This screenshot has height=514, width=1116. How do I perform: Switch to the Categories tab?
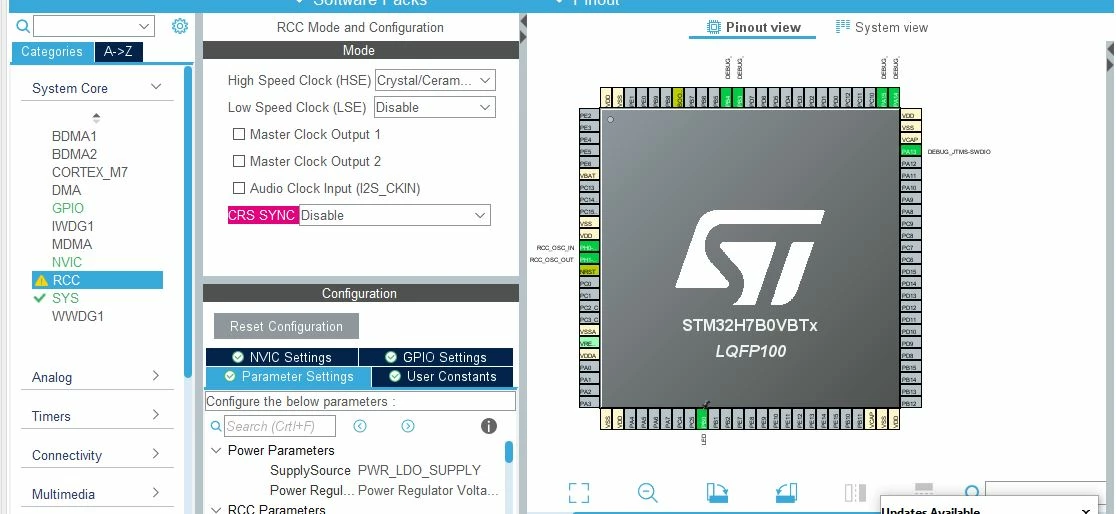tap(52, 52)
